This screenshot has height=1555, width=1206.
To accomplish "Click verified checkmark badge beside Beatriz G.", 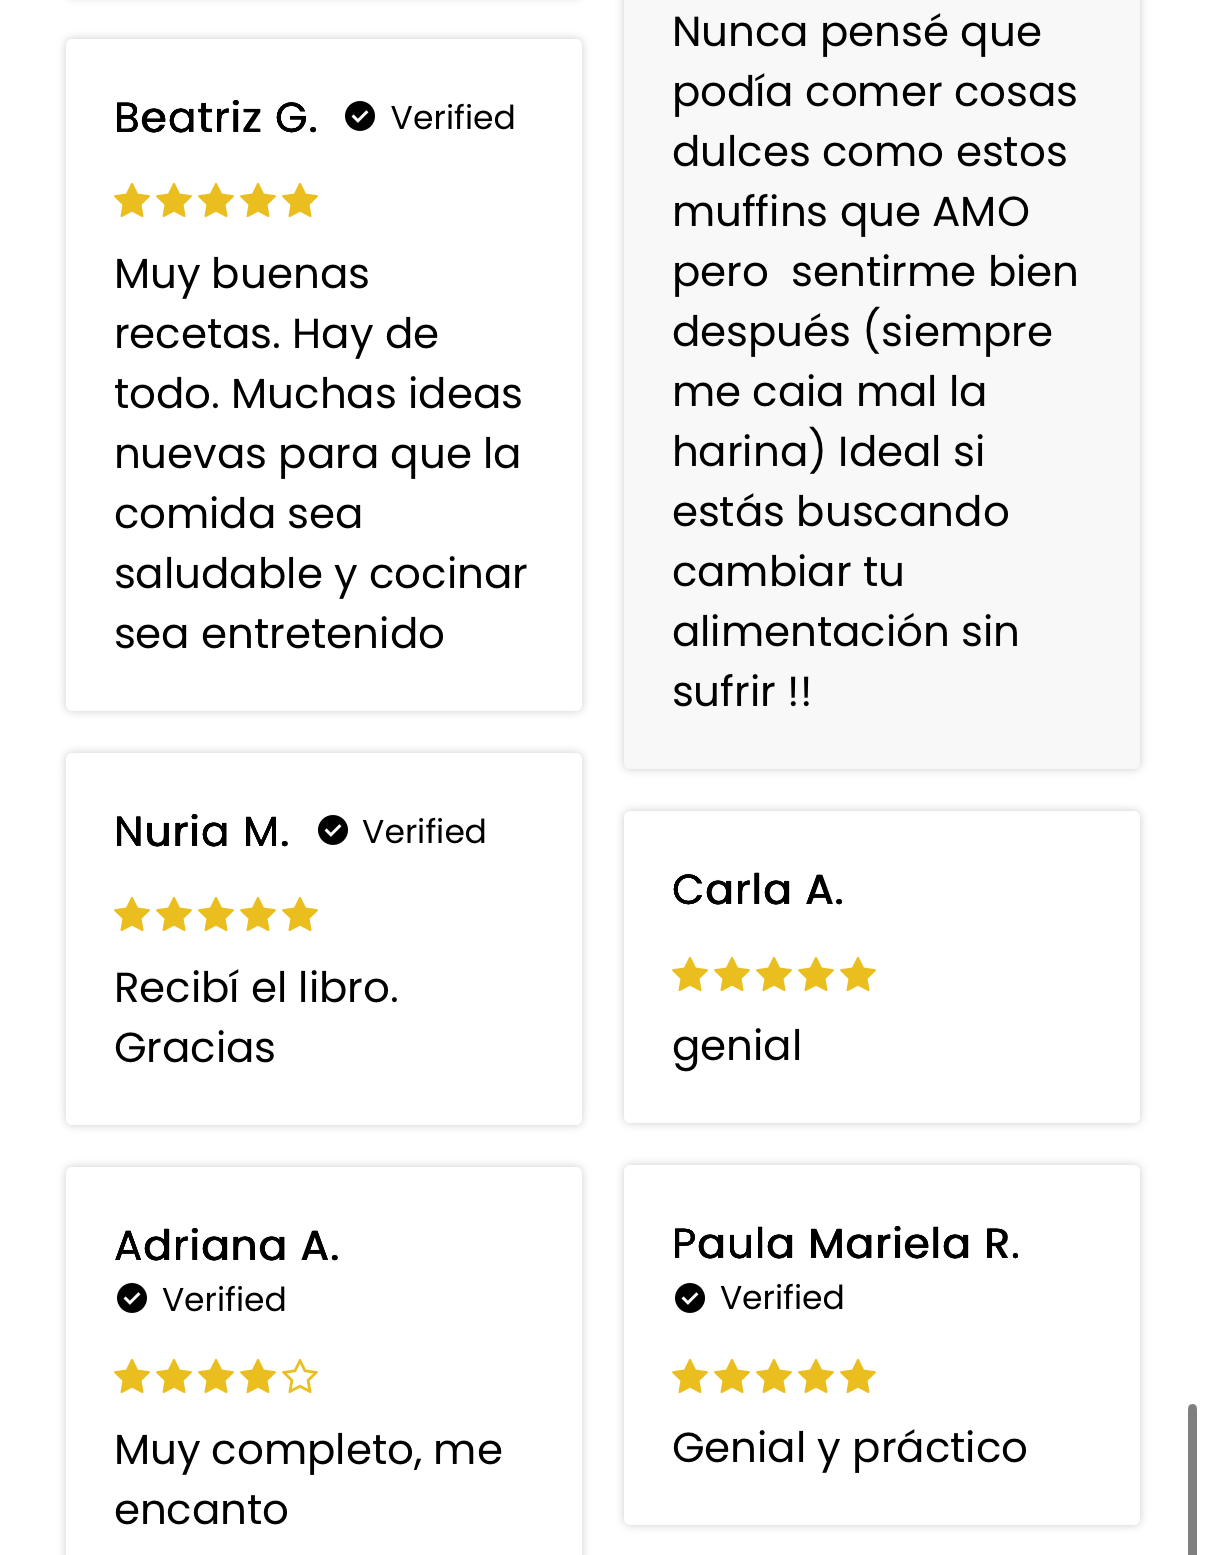I will (x=360, y=117).
